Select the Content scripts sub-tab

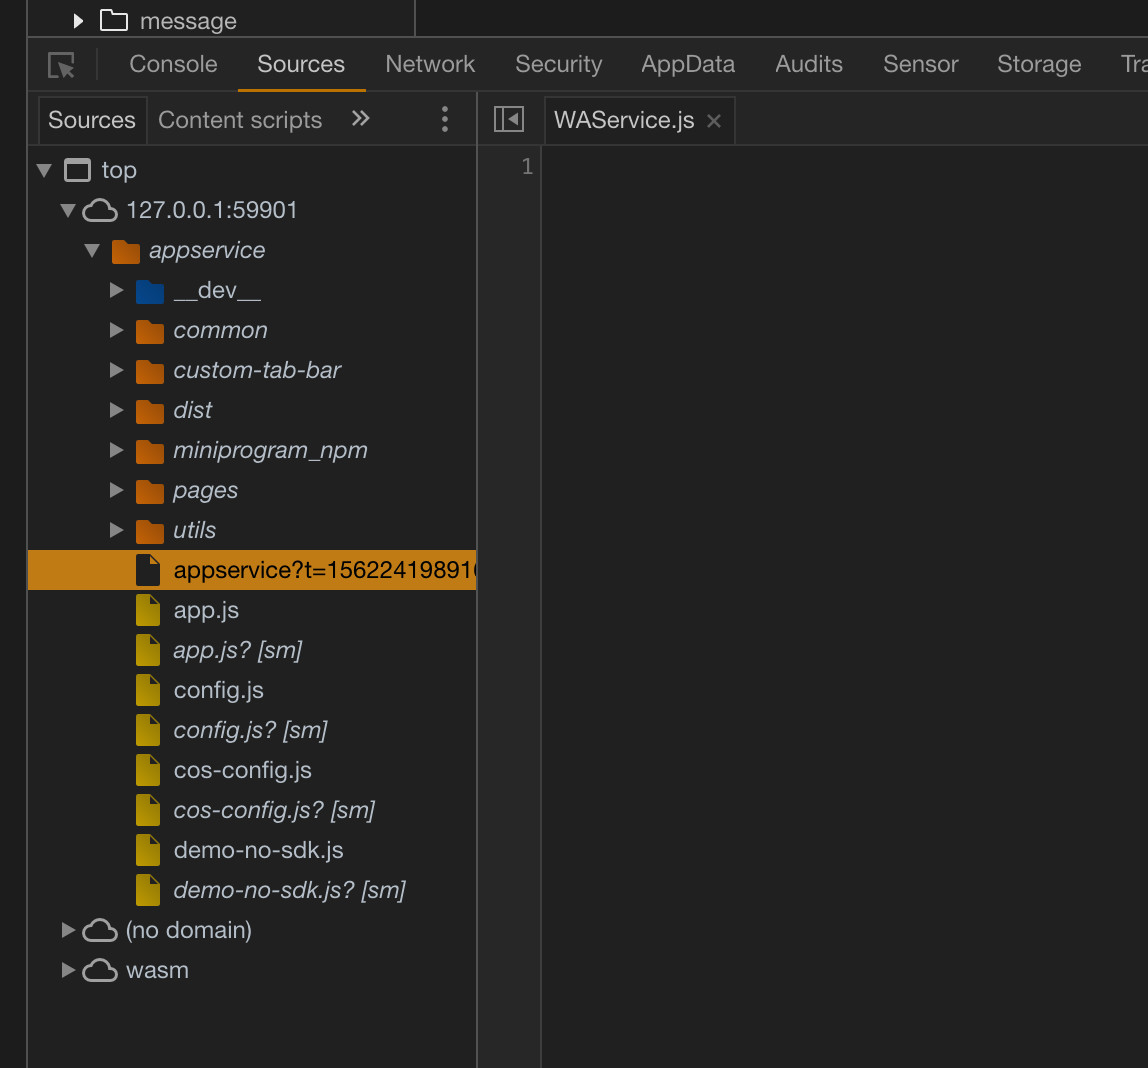240,120
